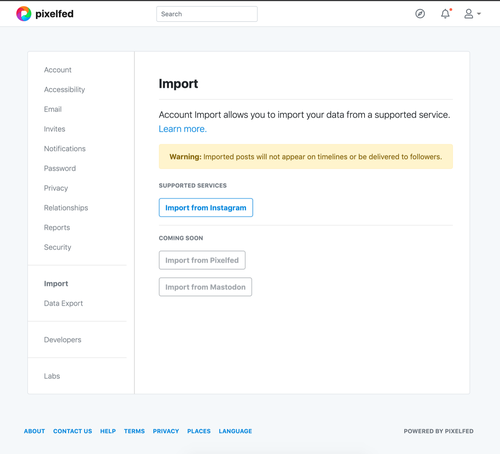
Task: Click Powered by Pixelfed footer text
Action: pos(438,431)
